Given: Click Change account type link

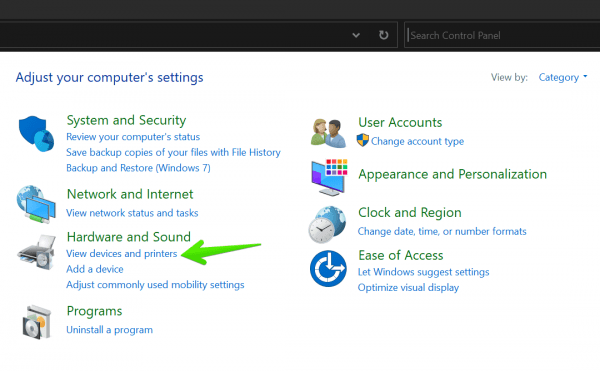Looking at the screenshot, I should coord(417,141).
